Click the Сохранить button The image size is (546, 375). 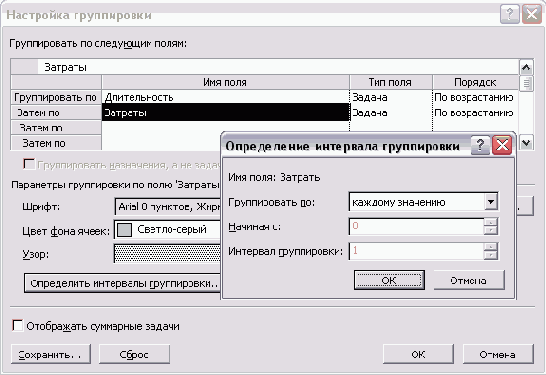51,354
